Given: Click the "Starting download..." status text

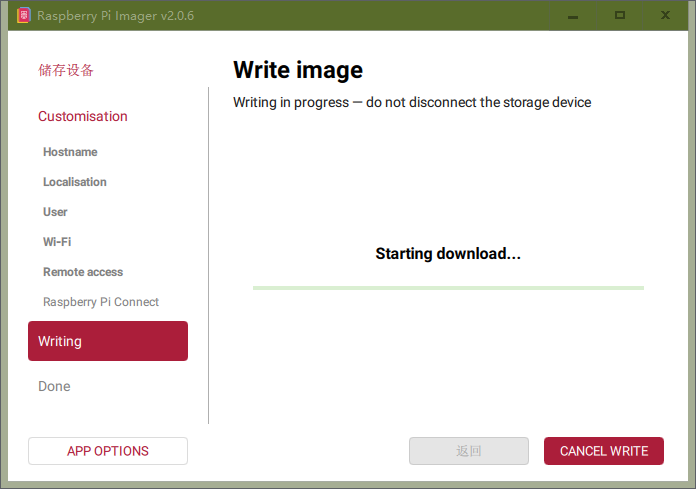Looking at the screenshot, I should pos(448,254).
